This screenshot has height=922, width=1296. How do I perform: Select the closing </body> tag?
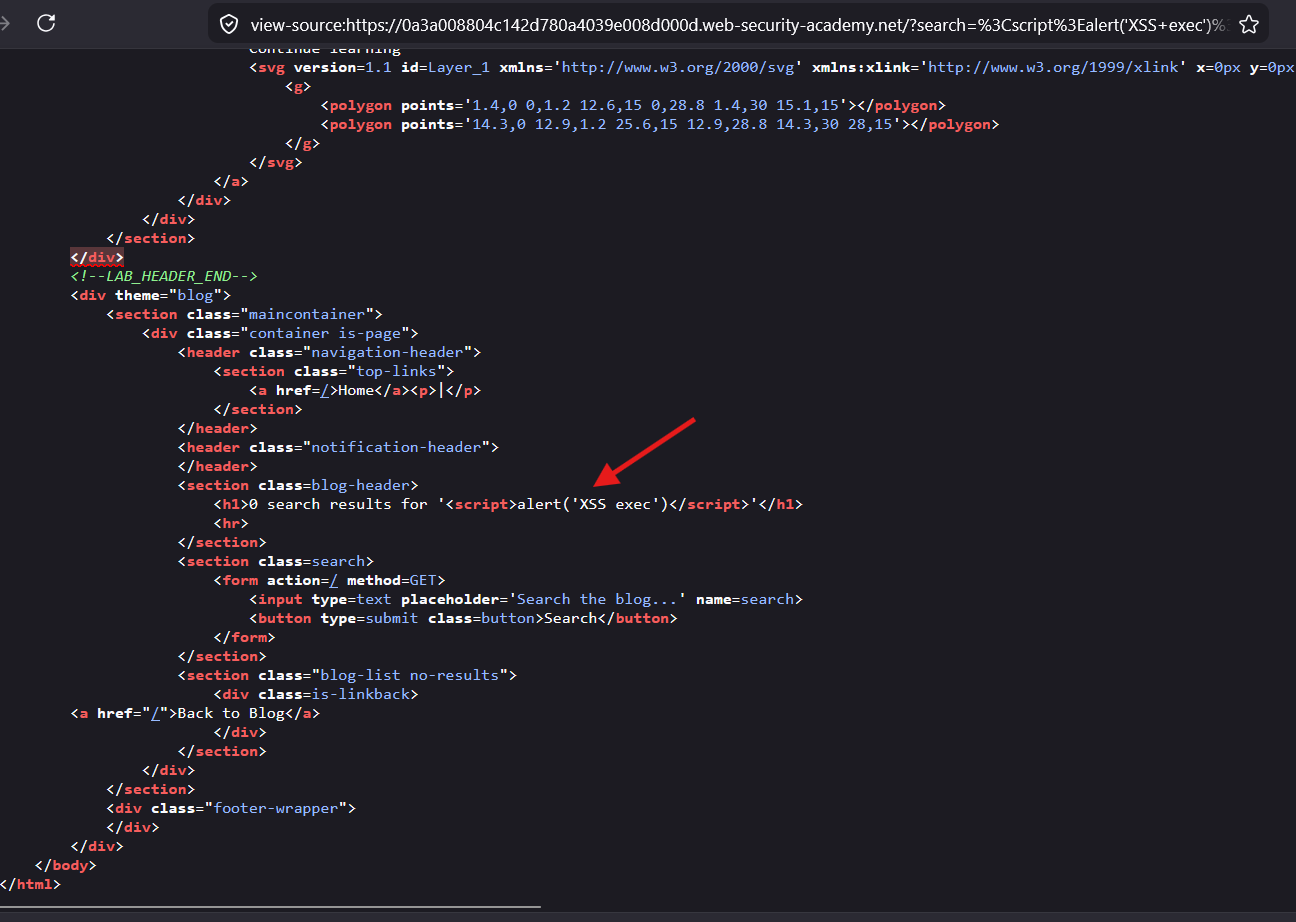tap(66, 865)
